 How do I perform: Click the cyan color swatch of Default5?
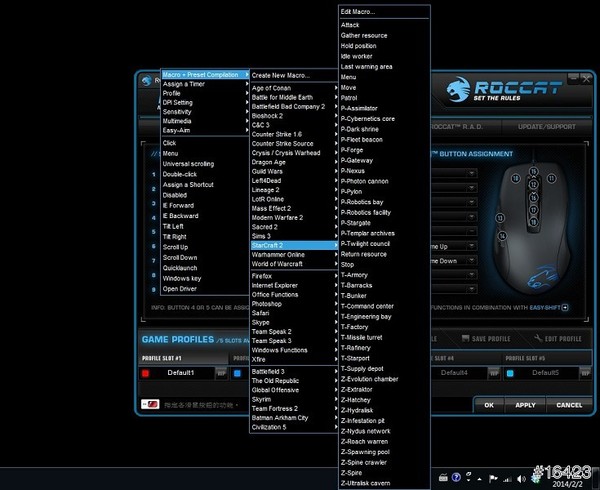click(x=510, y=373)
